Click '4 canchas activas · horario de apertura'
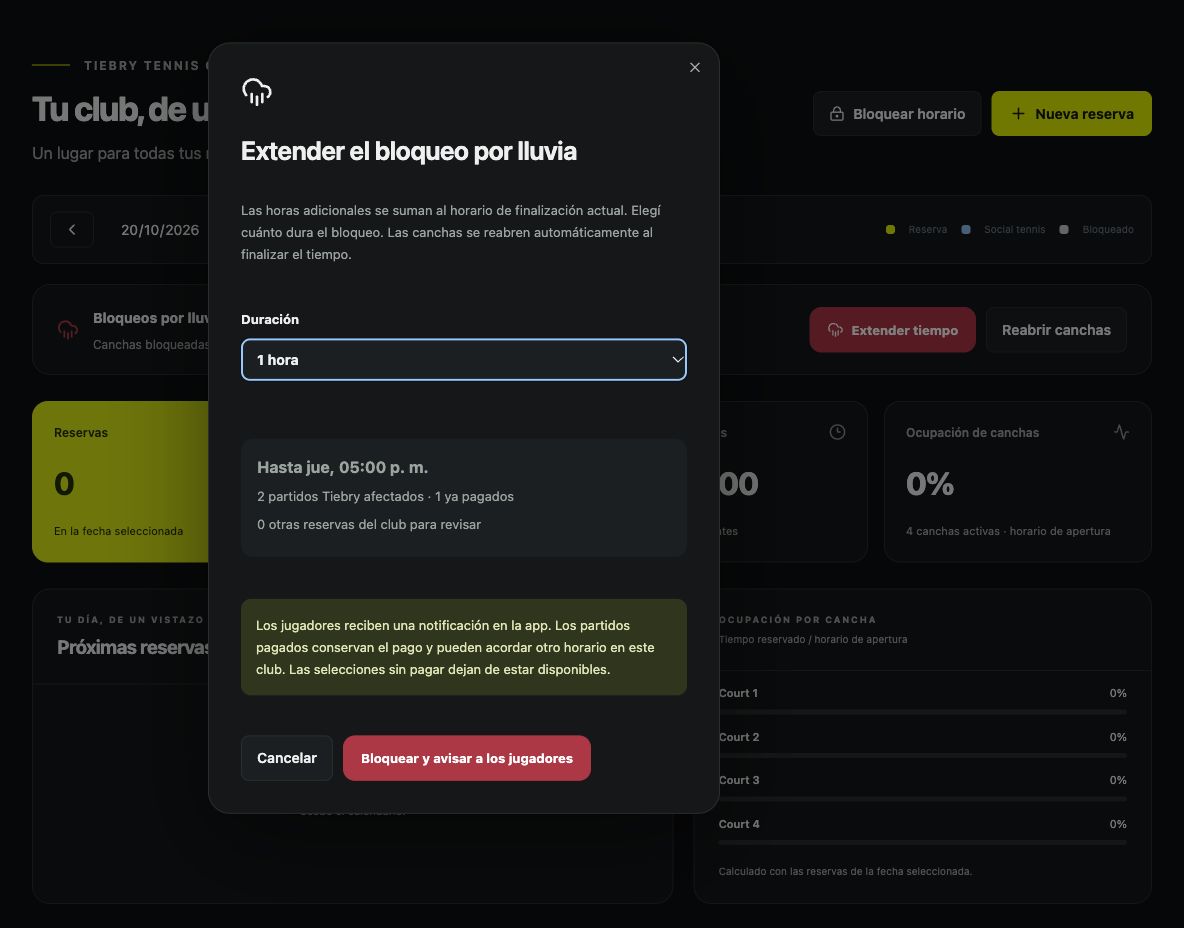The width and height of the screenshot is (1184, 928). 1008,531
